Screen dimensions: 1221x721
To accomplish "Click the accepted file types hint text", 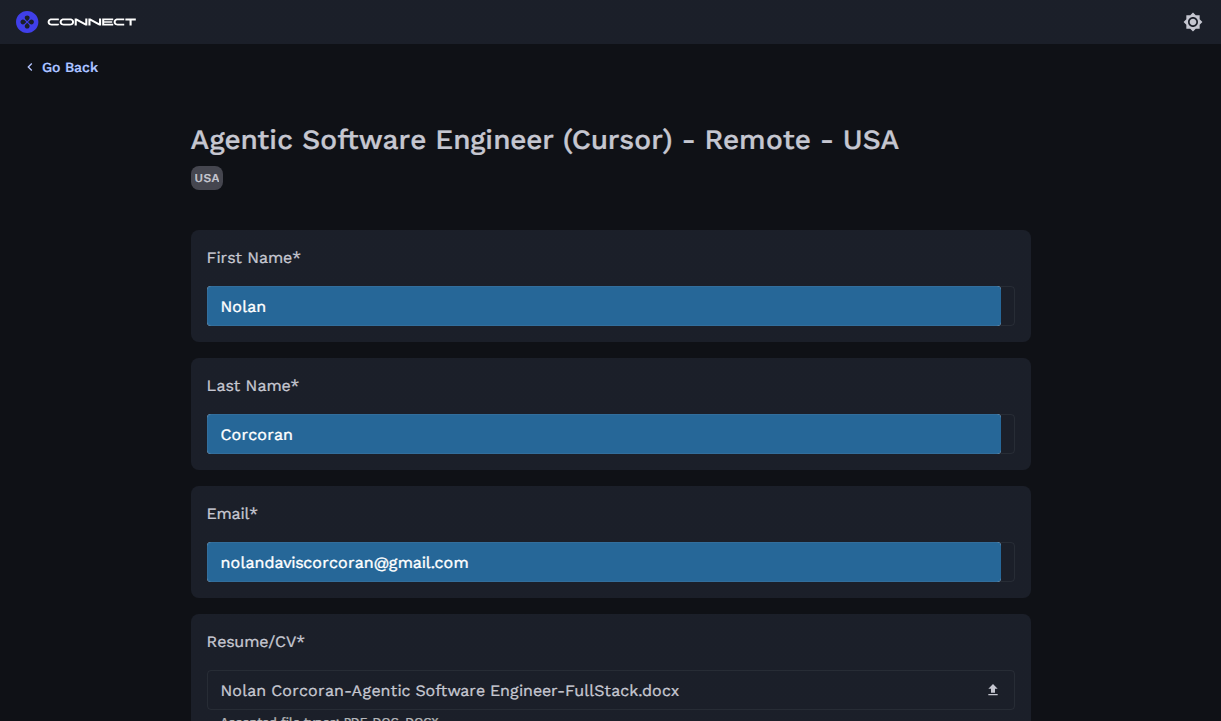I will pos(330,718).
